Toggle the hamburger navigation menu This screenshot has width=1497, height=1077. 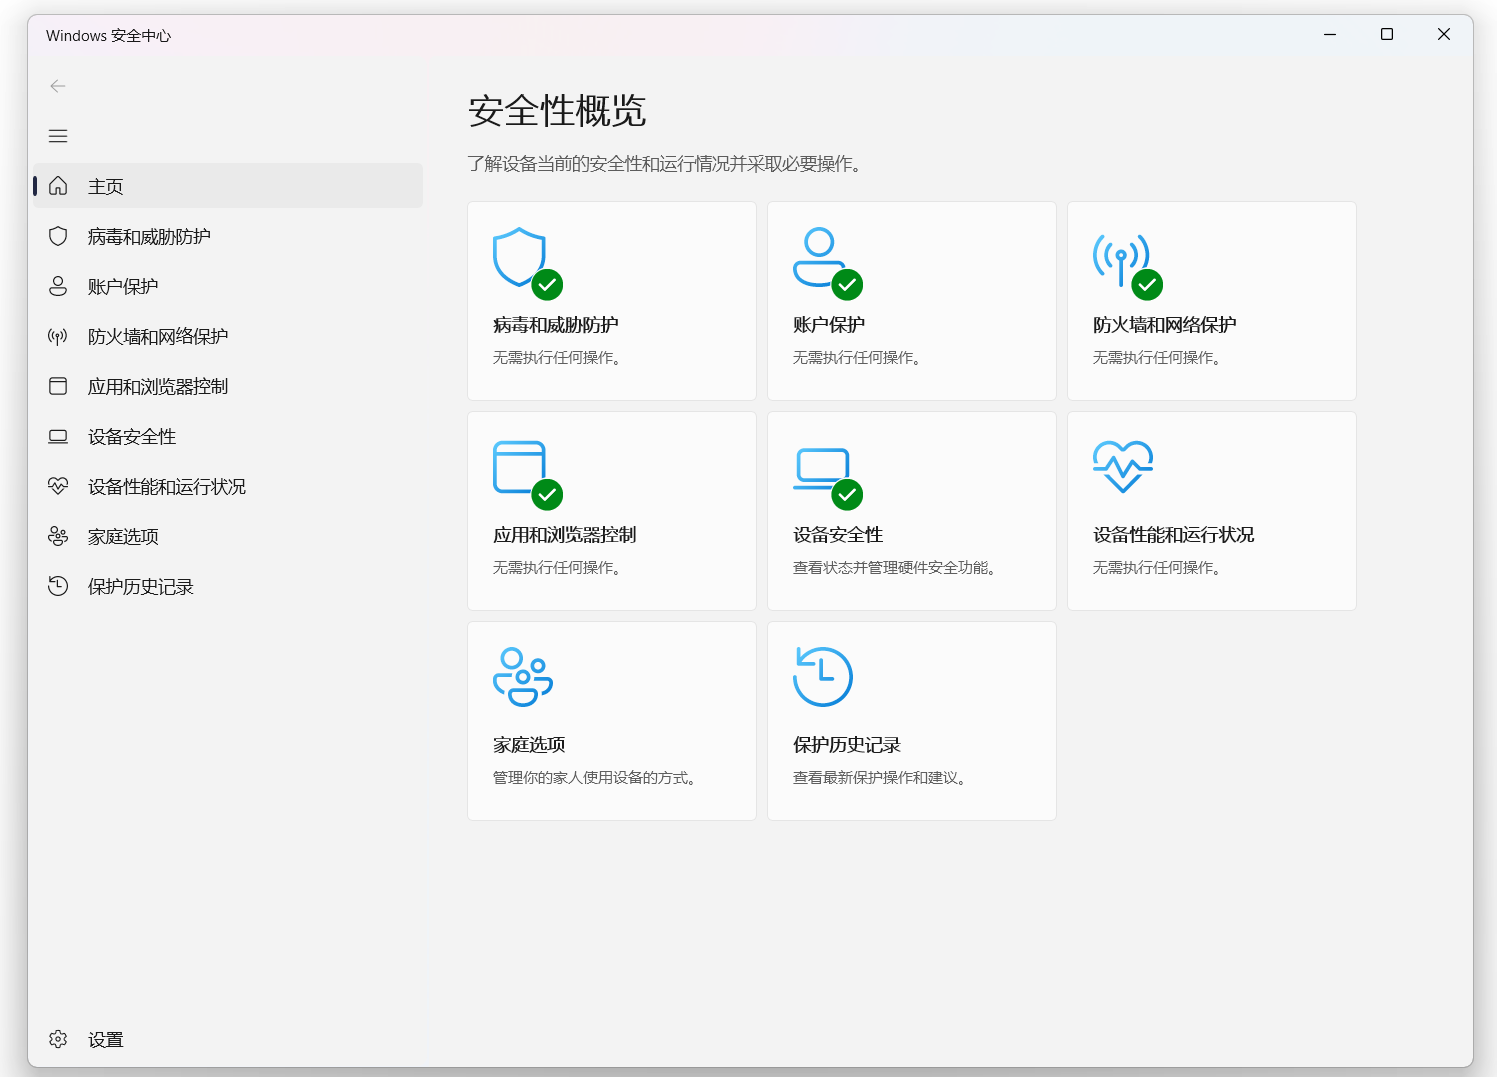point(58,136)
